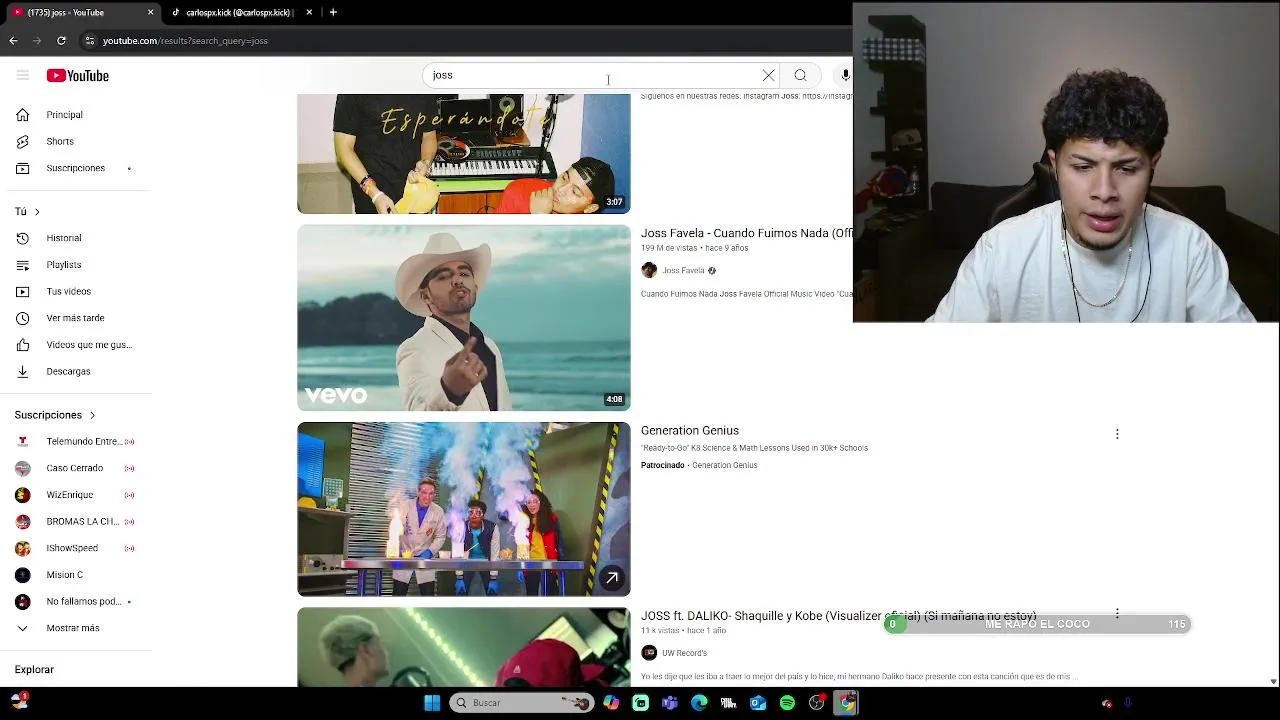Open Microsoft Teams from the taskbar
The image size is (1280, 720).
[x=670, y=703]
